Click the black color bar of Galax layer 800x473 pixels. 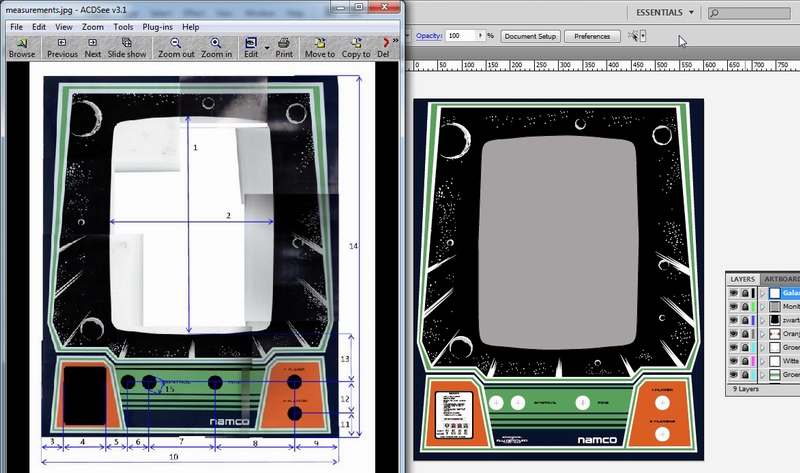pyautogui.click(x=753, y=293)
